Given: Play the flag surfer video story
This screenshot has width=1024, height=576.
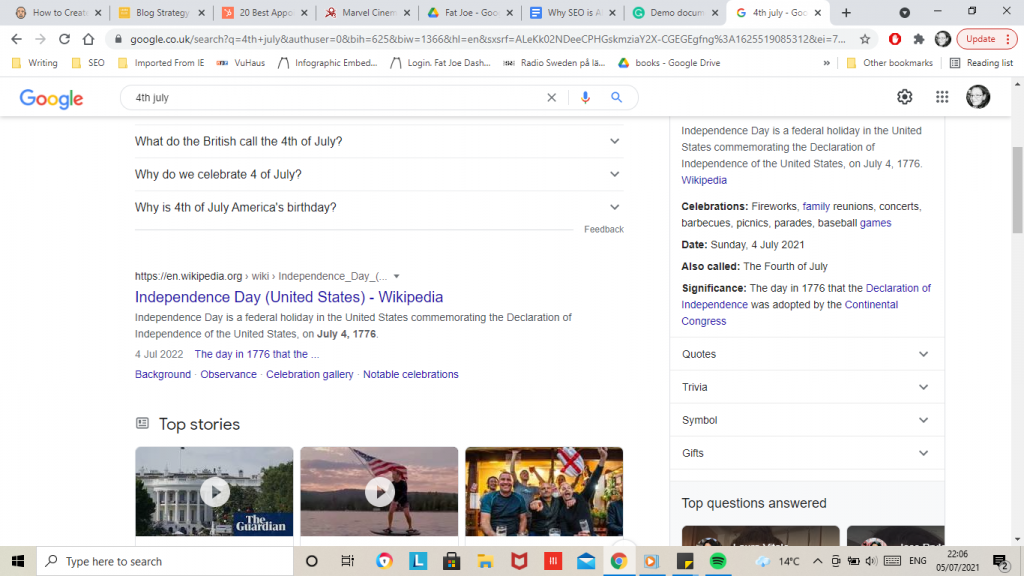Looking at the screenshot, I should pyautogui.click(x=379, y=491).
